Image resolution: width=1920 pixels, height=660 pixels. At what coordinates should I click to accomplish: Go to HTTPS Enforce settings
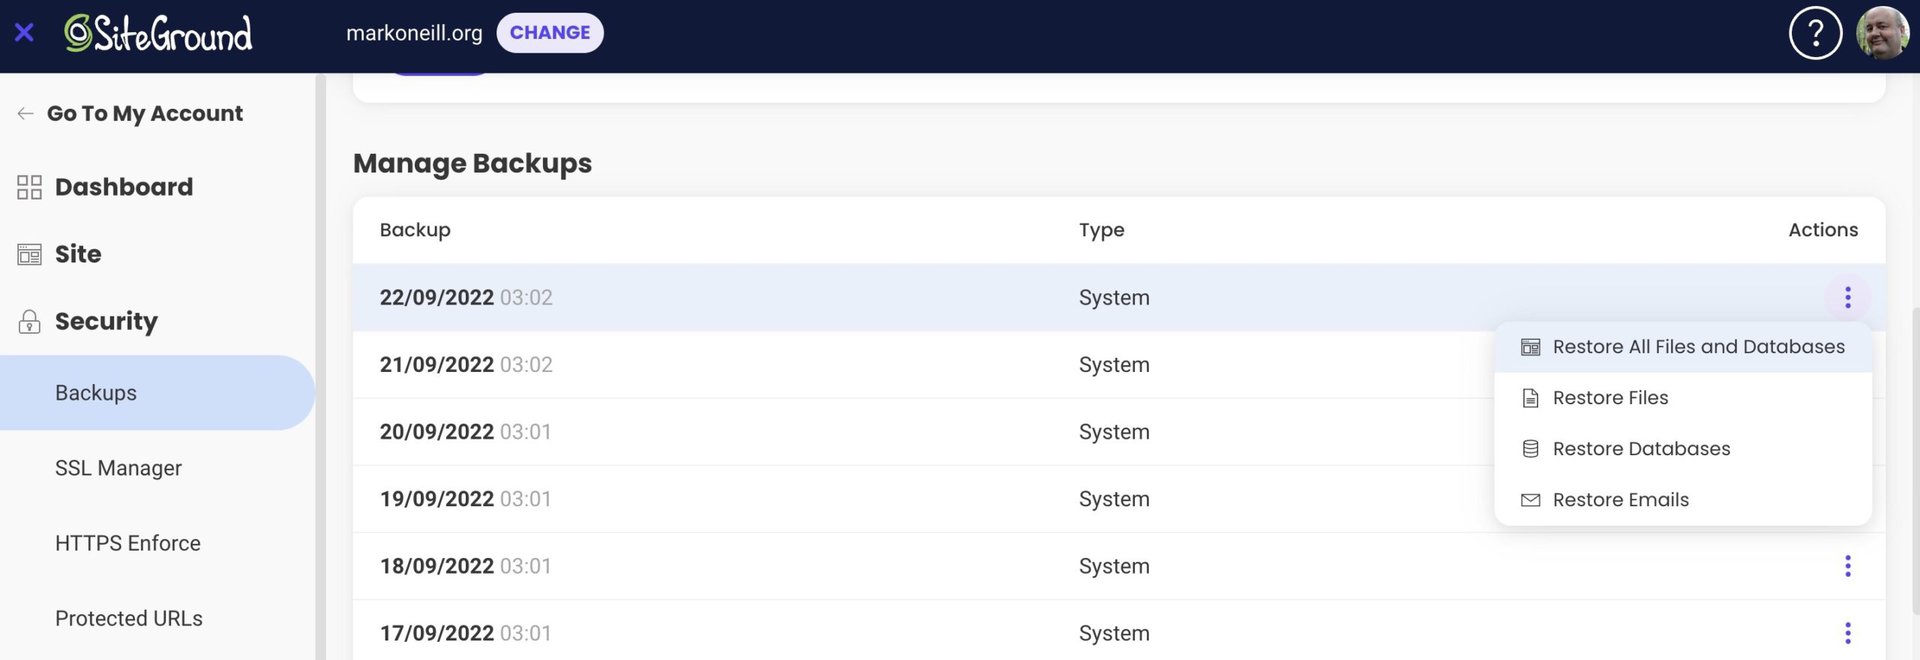pos(128,543)
